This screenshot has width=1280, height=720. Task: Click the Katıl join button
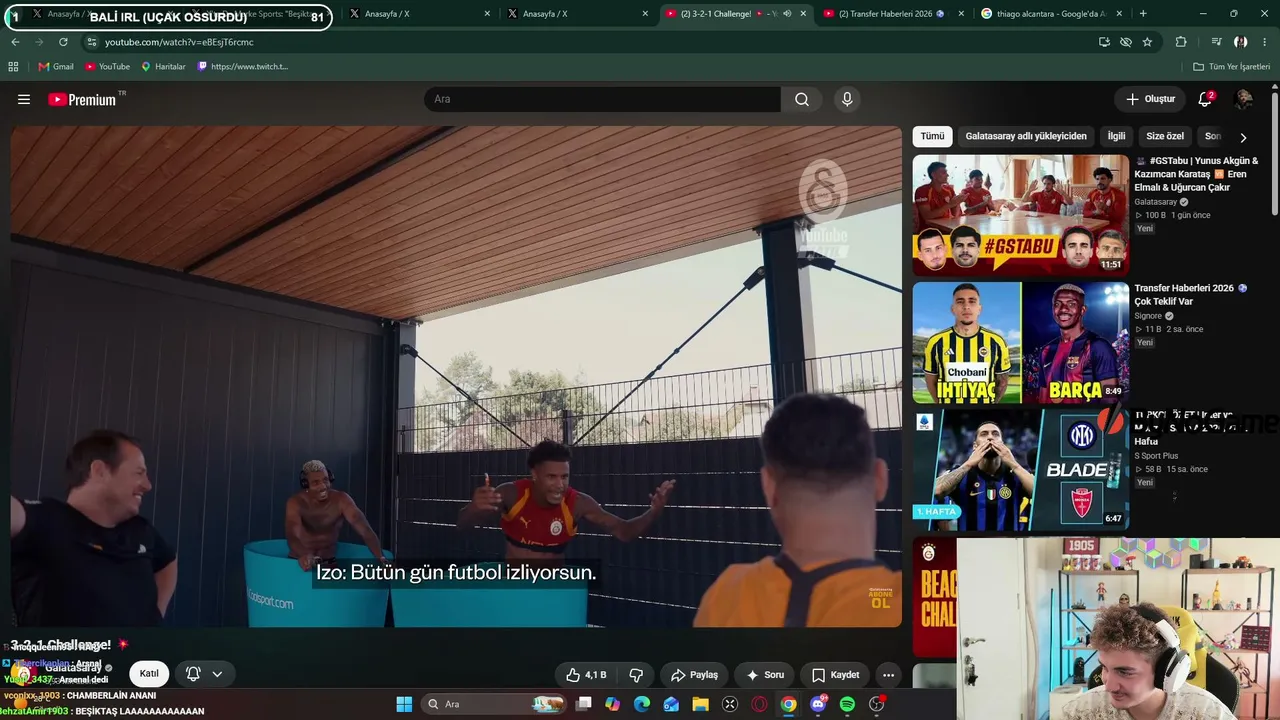149,674
